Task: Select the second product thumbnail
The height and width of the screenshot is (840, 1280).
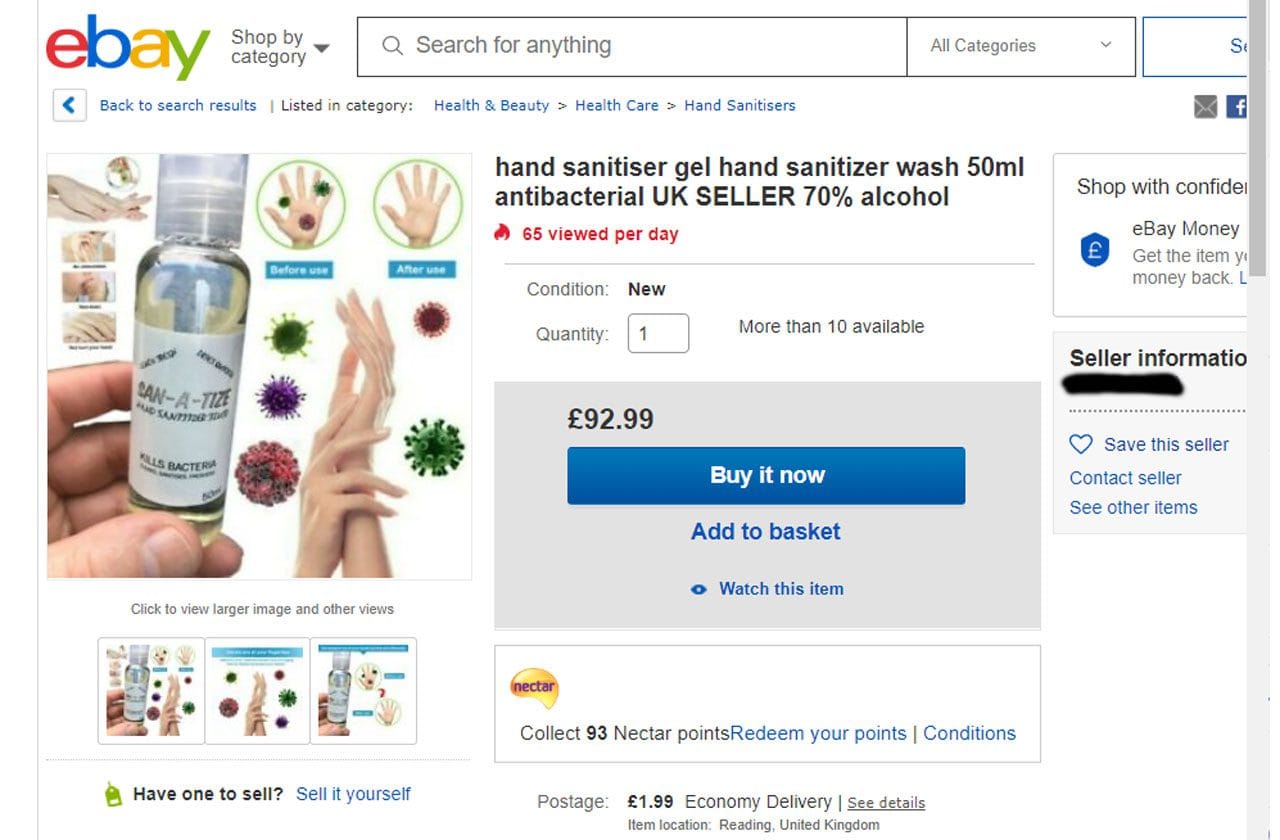Action: pos(258,690)
